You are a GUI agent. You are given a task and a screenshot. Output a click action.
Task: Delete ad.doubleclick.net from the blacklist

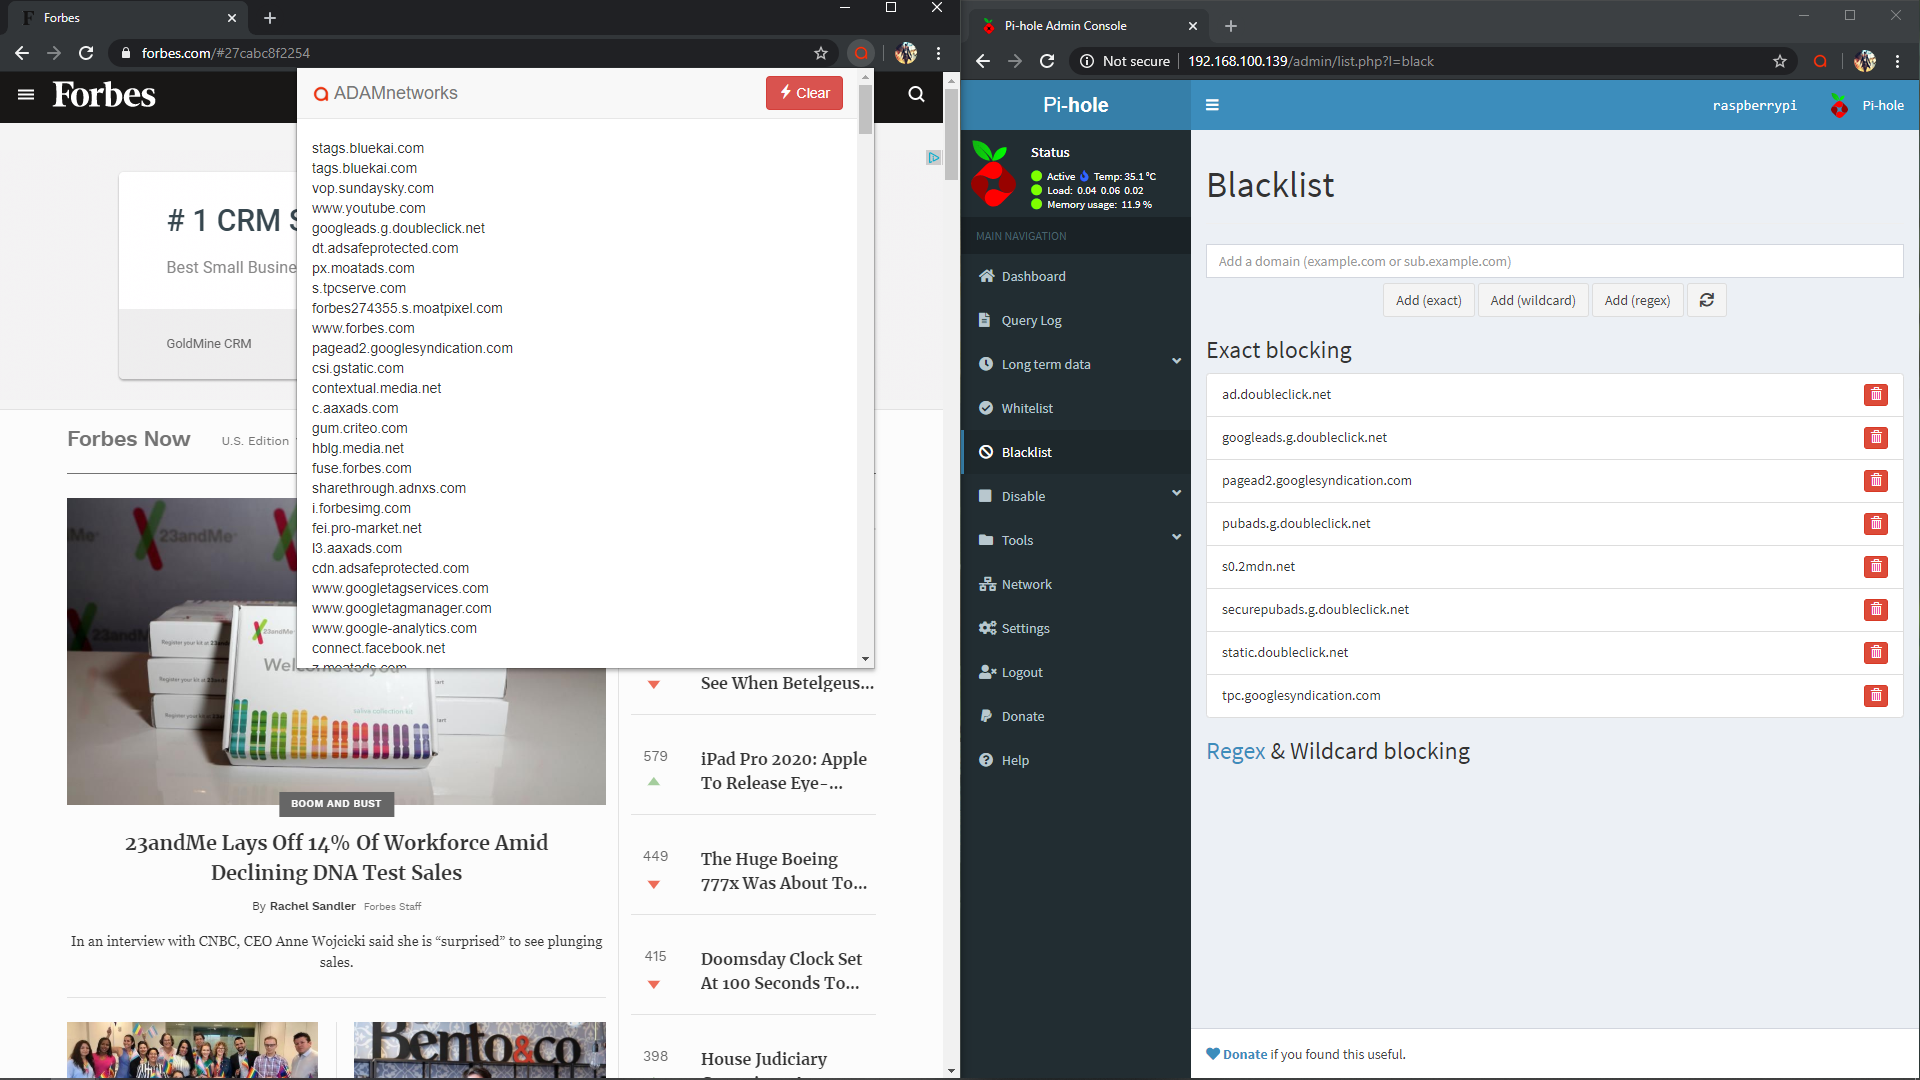(1875, 395)
